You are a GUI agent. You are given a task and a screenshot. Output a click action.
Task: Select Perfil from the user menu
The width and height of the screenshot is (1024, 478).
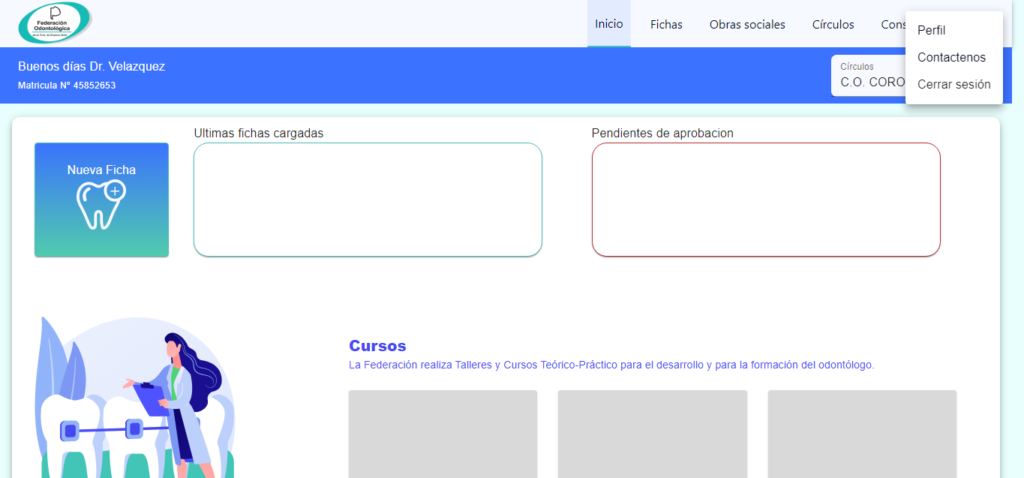(931, 30)
